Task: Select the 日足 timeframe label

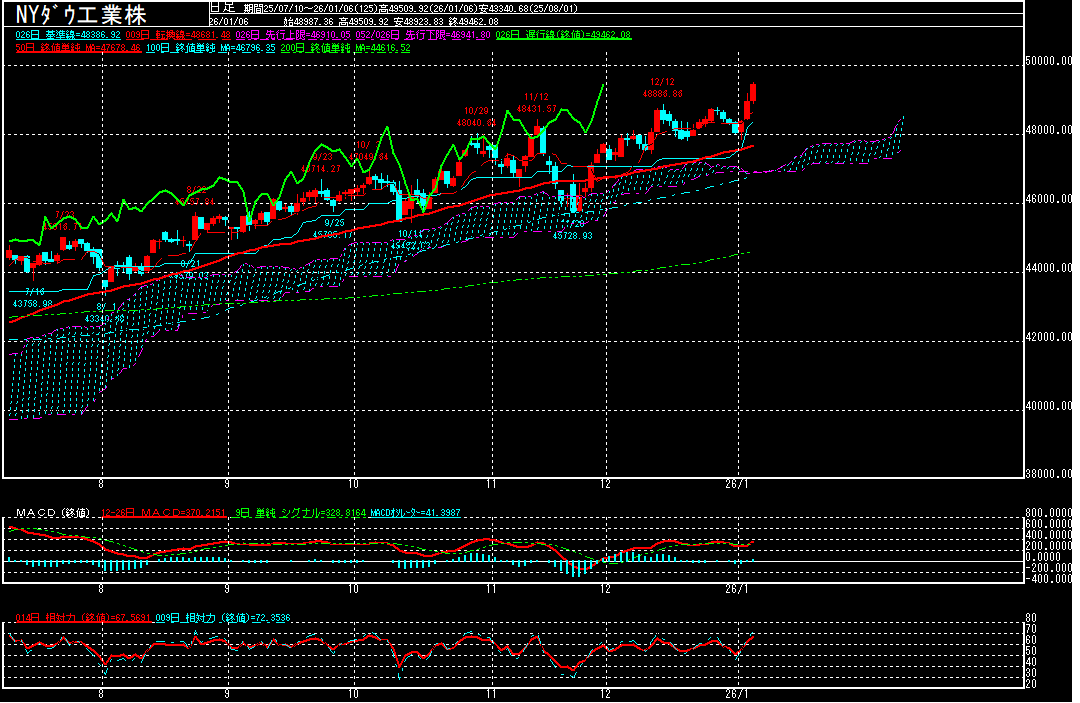Action: (221, 7)
